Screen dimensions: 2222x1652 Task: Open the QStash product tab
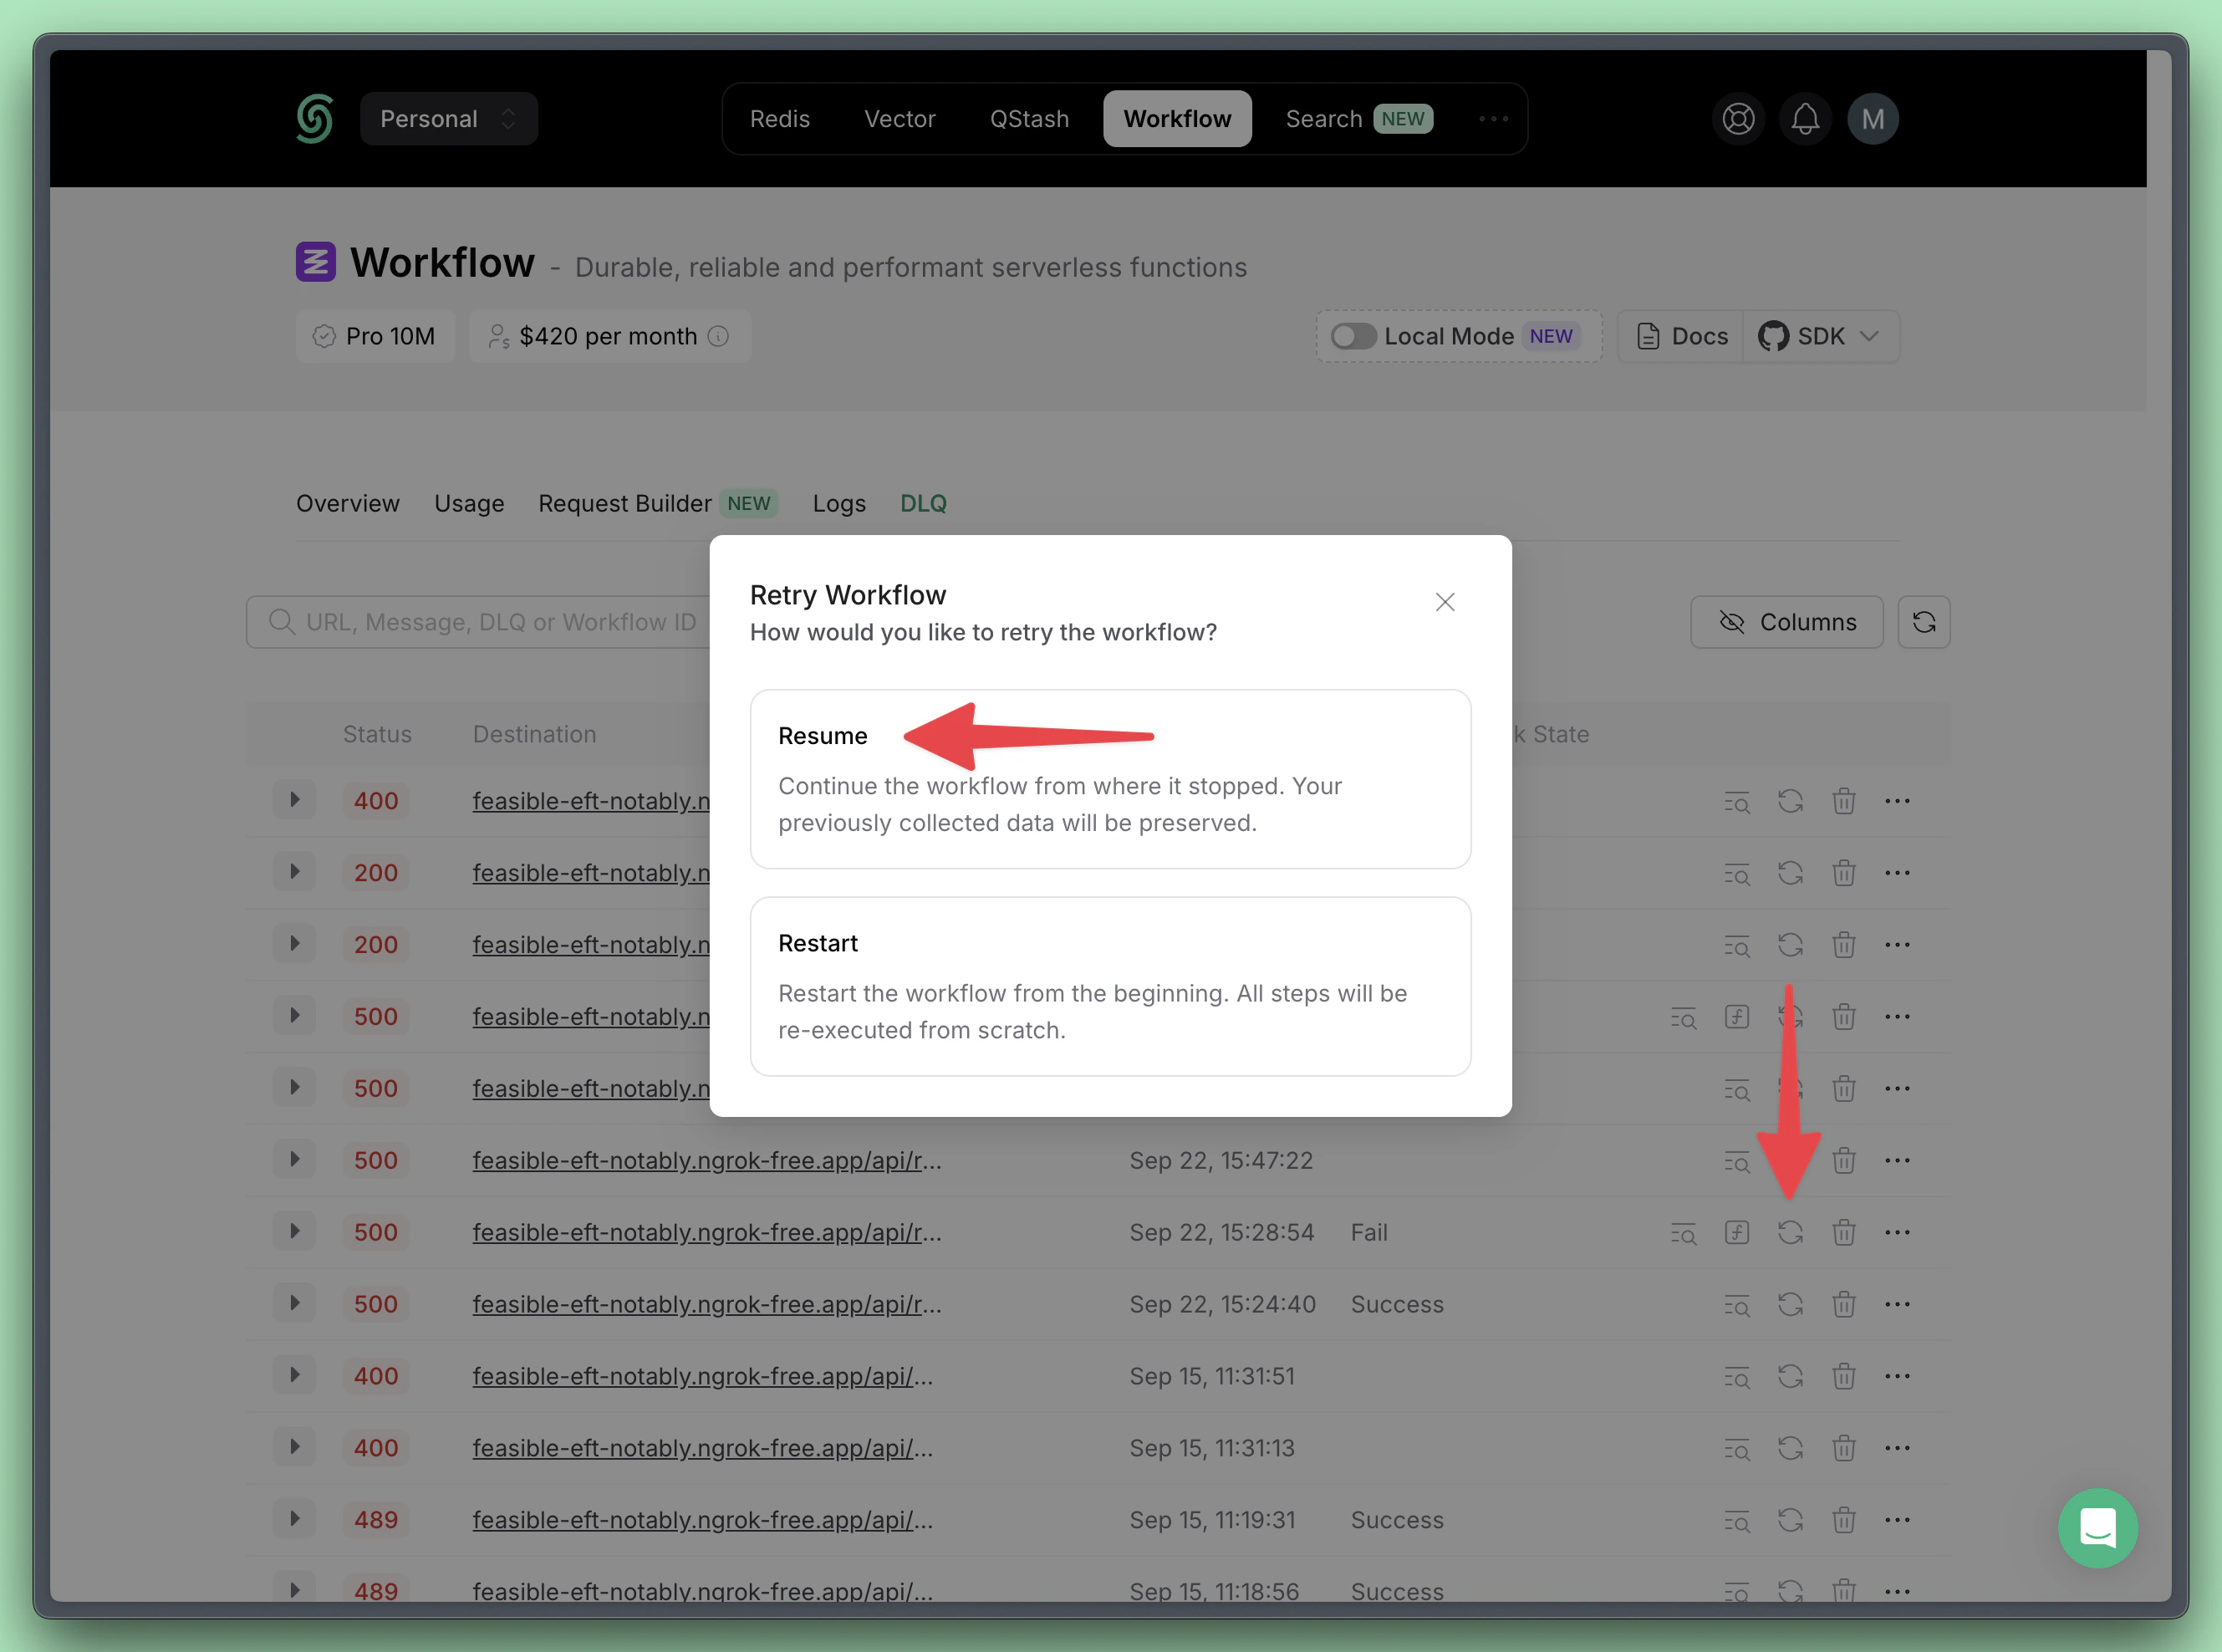pyautogui.click(x=1029, y=119)
